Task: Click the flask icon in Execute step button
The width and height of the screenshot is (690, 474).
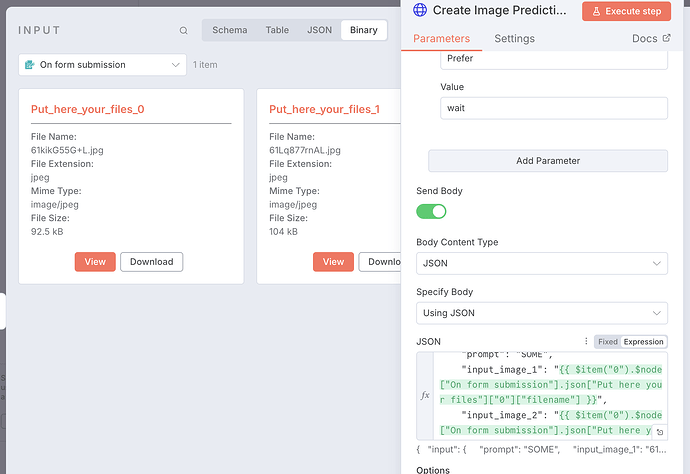Action: click(596, 11)
